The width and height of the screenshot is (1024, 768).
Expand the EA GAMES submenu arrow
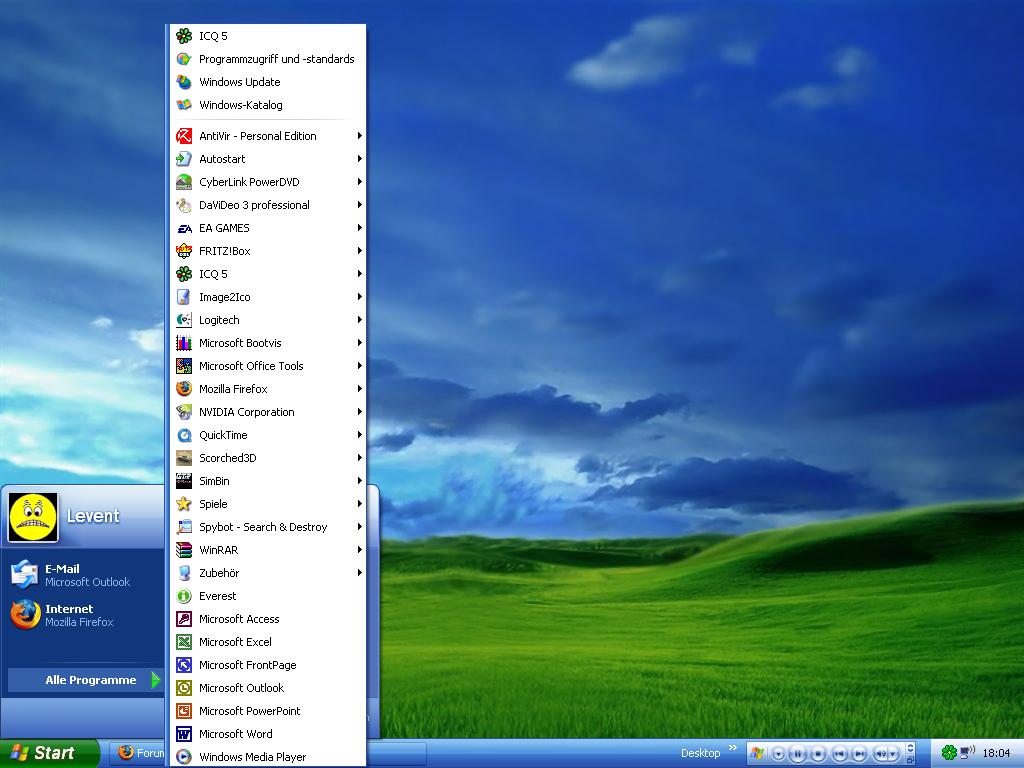359,228
